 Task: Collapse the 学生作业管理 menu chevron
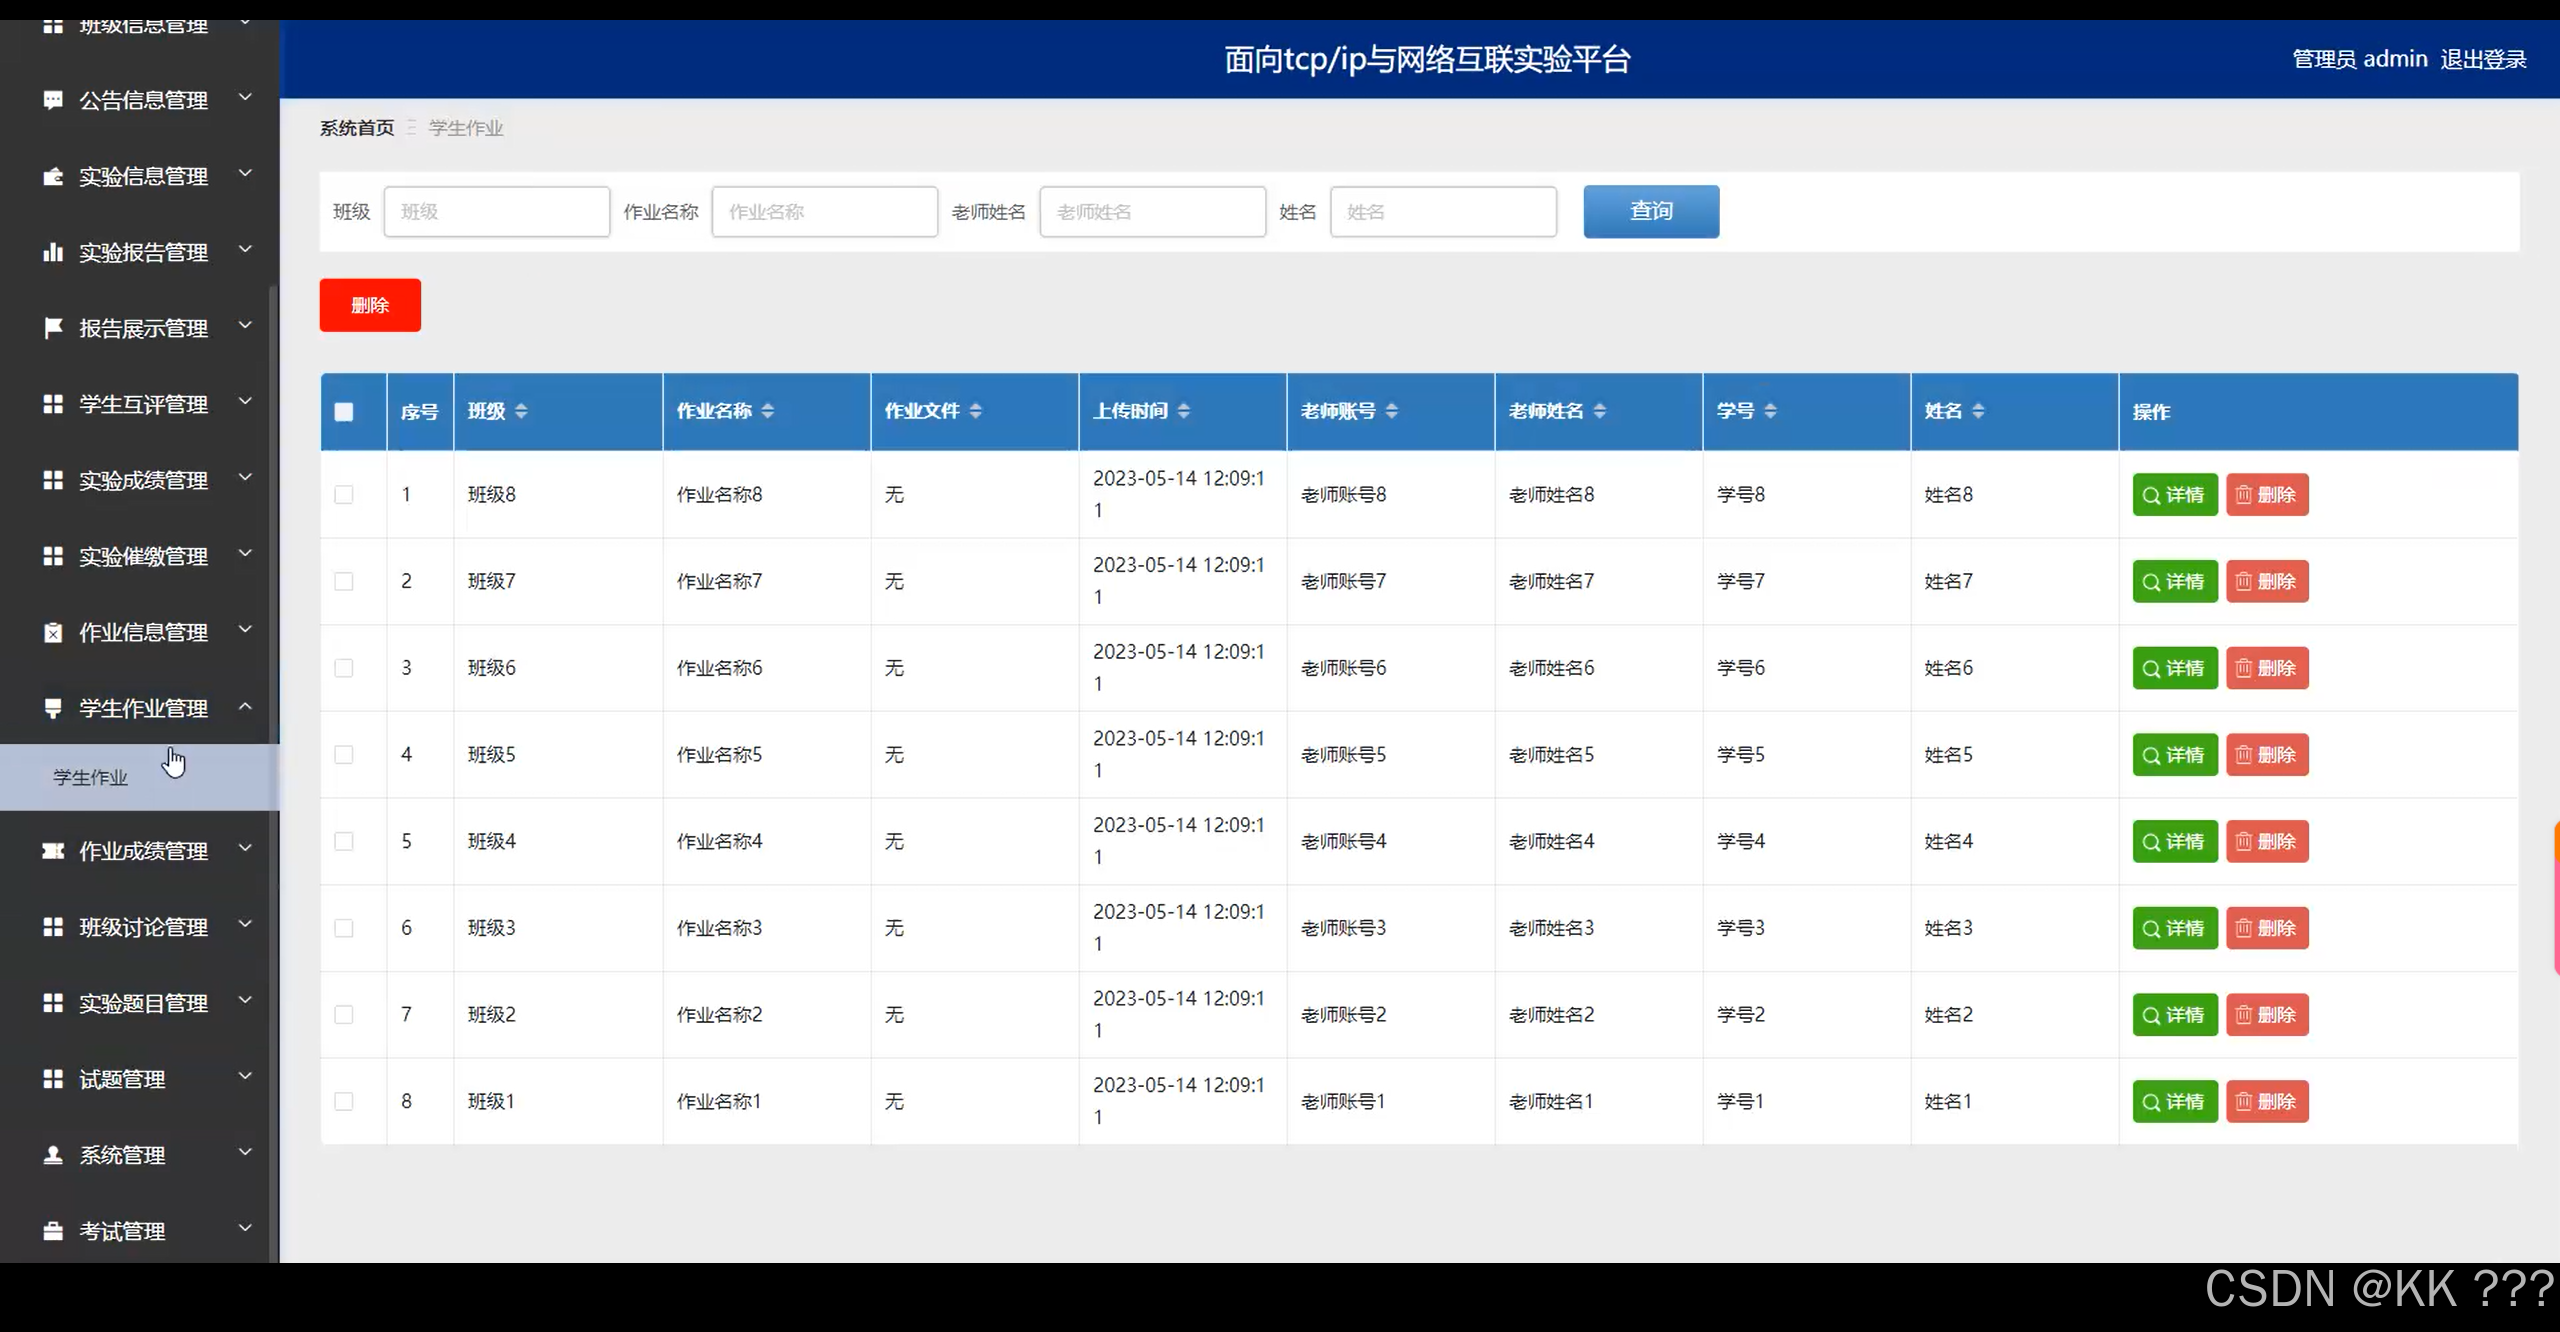[245, 707]
